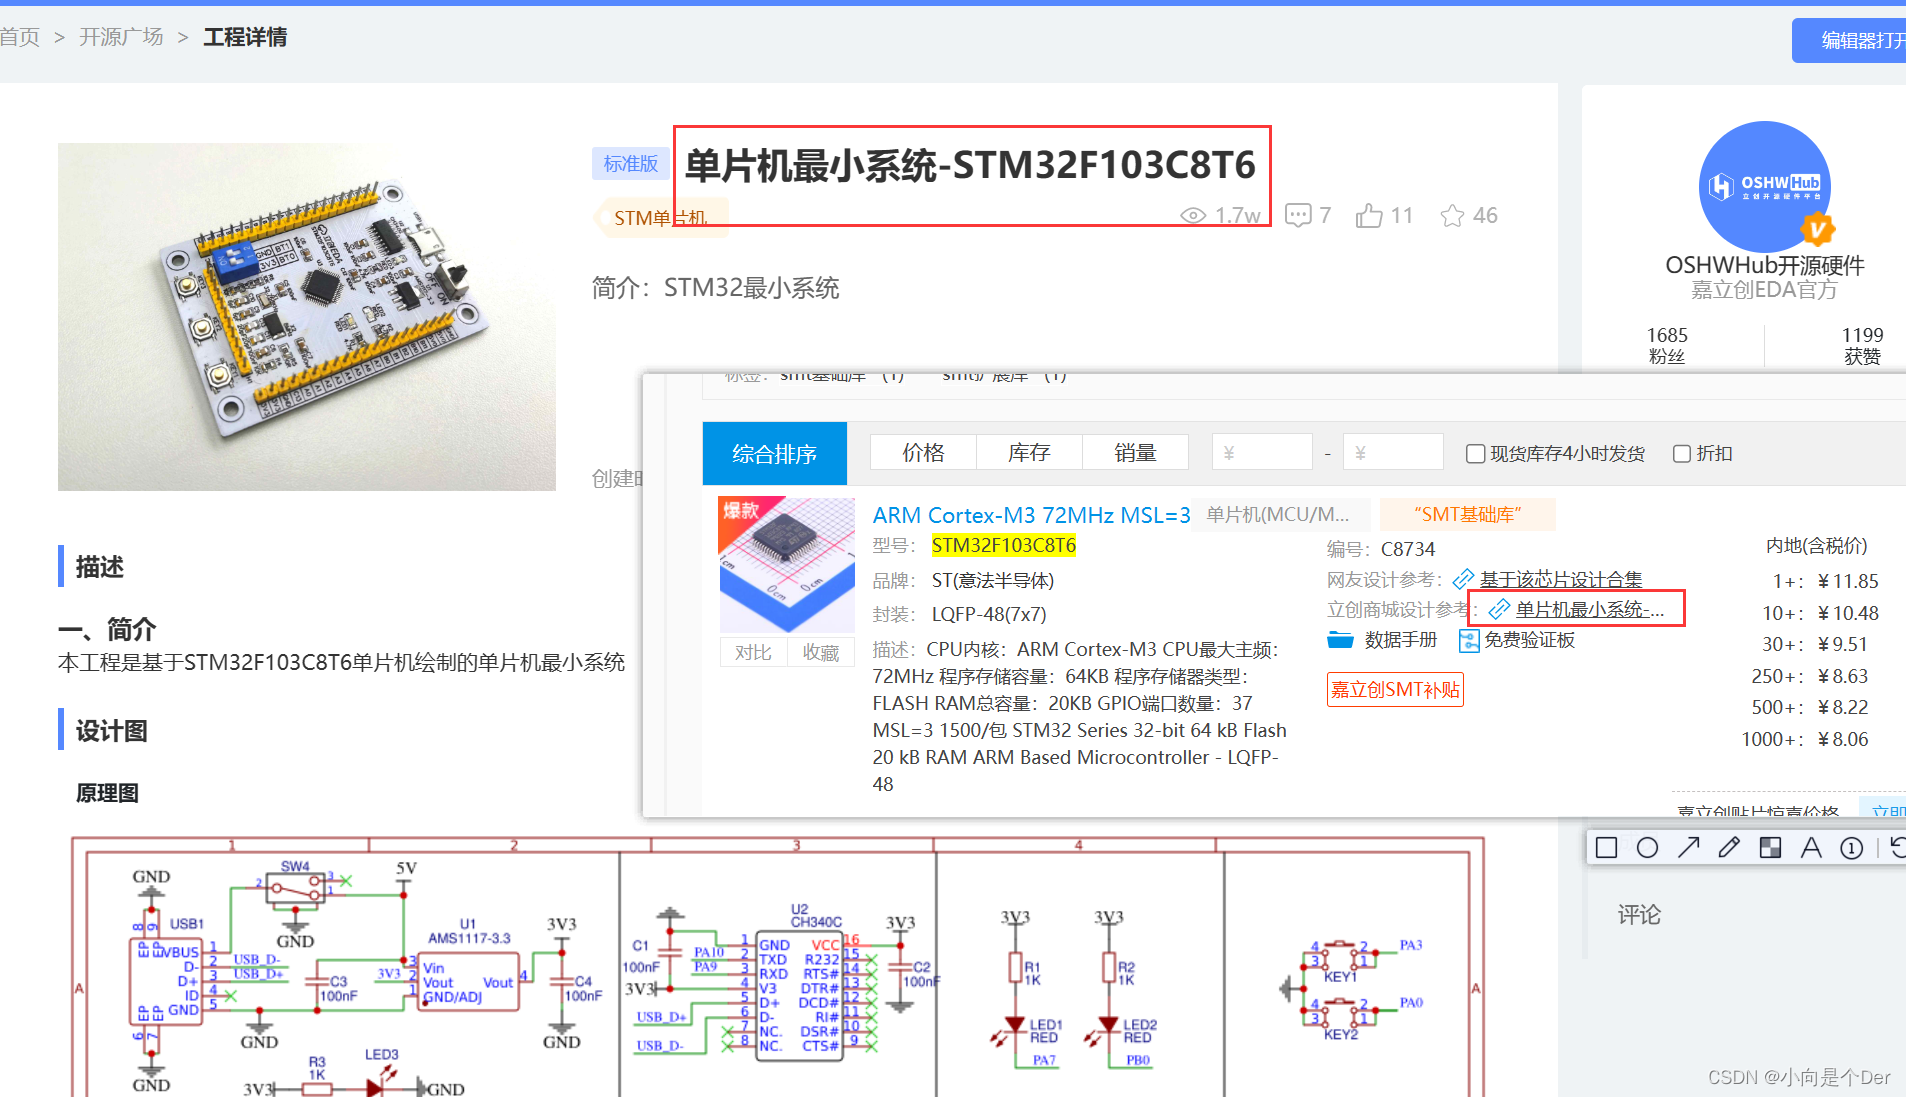This screenshot has width=1906, height=1097.
Task: Click the 标准版 badge
Action: click(631, 163)
